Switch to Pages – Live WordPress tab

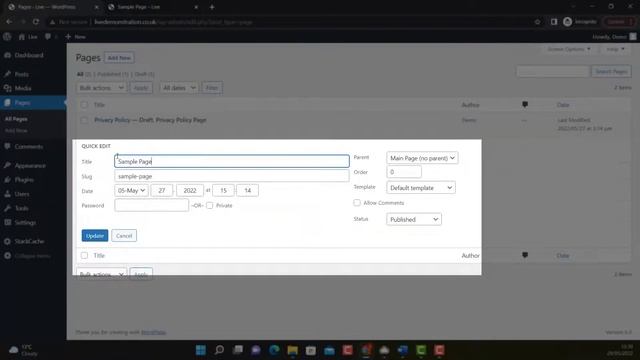click(53, 7)
